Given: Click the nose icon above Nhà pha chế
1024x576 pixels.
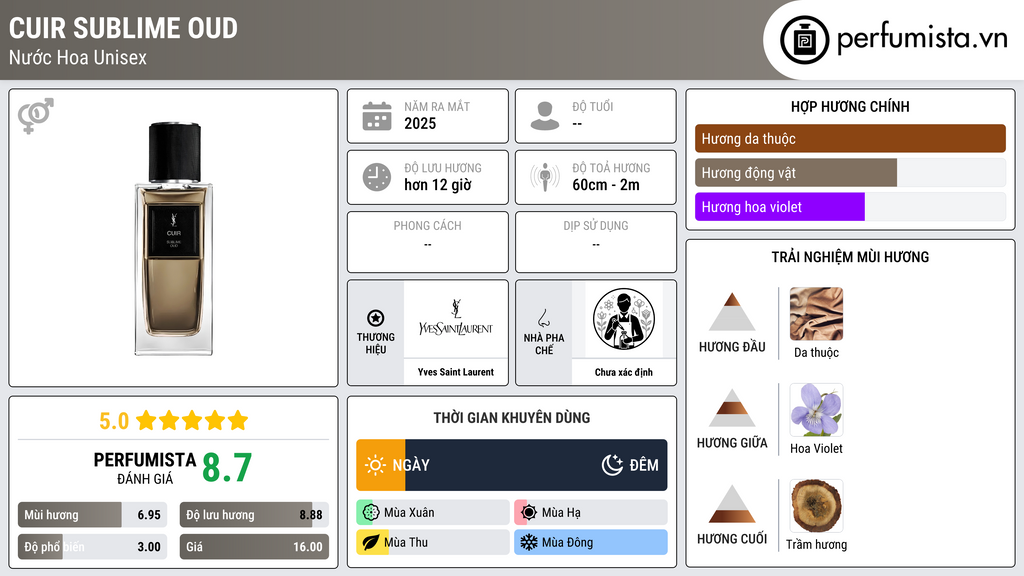Looking at the screenshot, I should tap(543, 318).
